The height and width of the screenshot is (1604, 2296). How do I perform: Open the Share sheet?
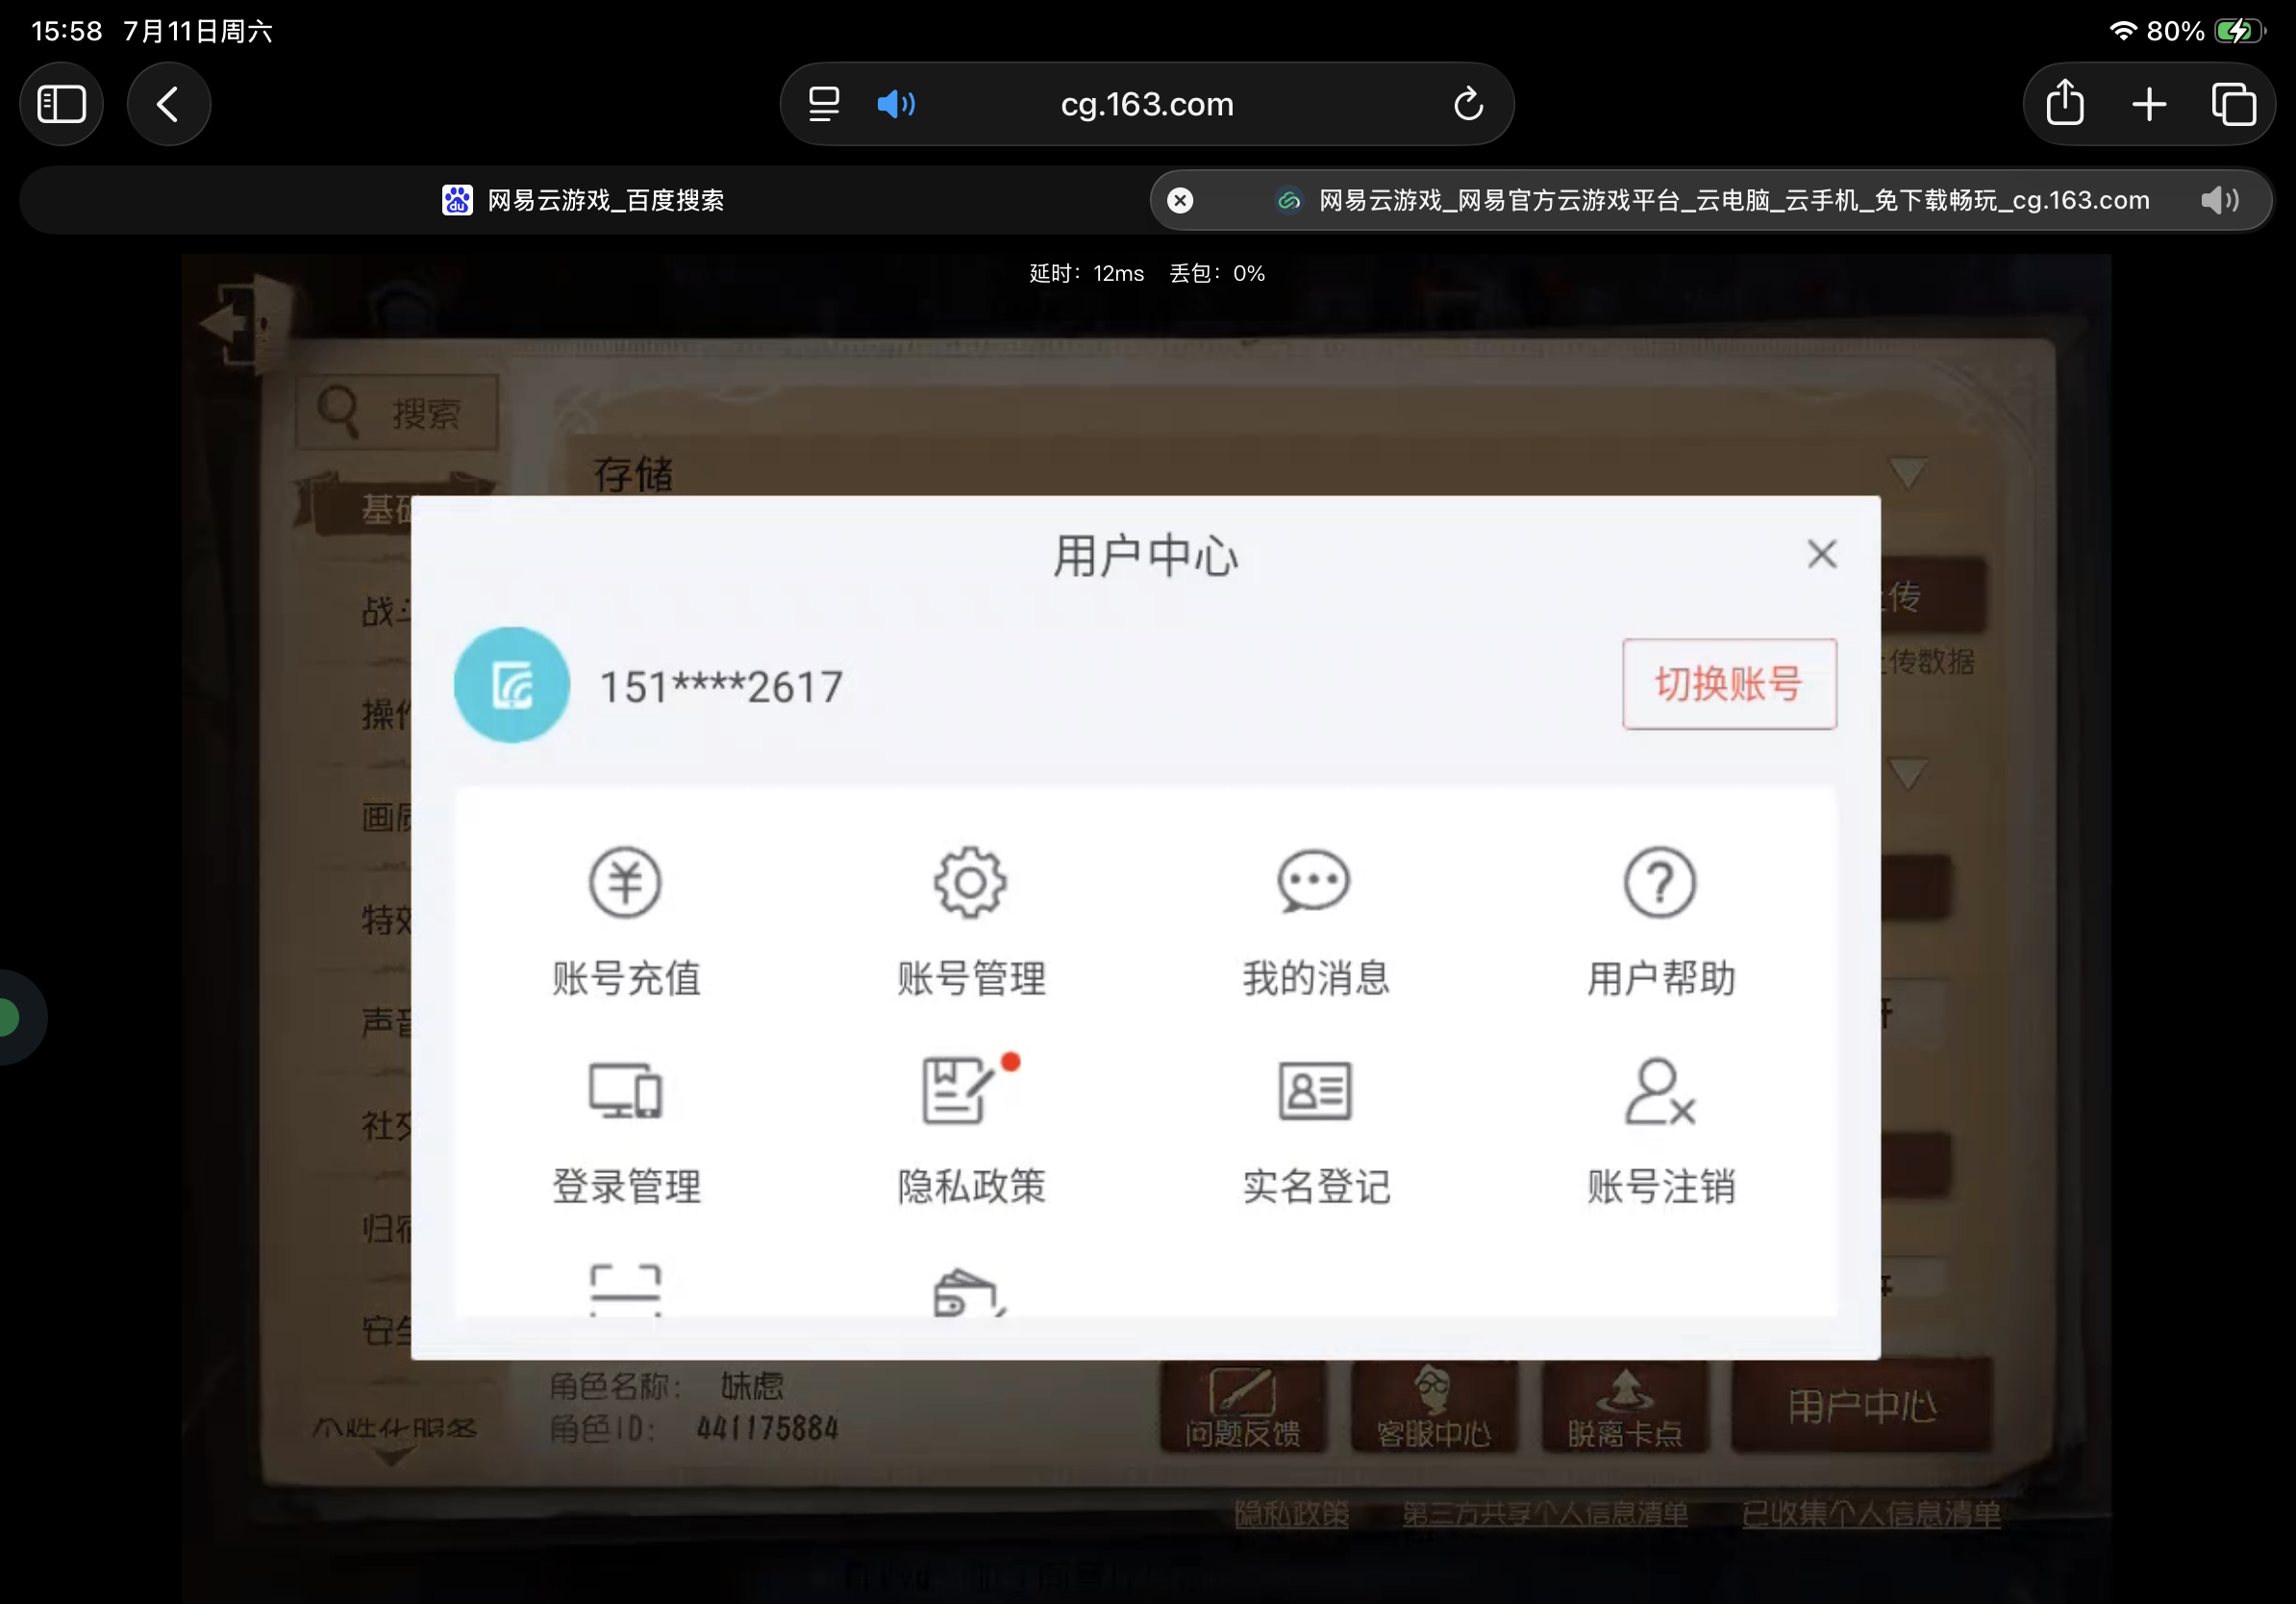[x=2065, y=103]
